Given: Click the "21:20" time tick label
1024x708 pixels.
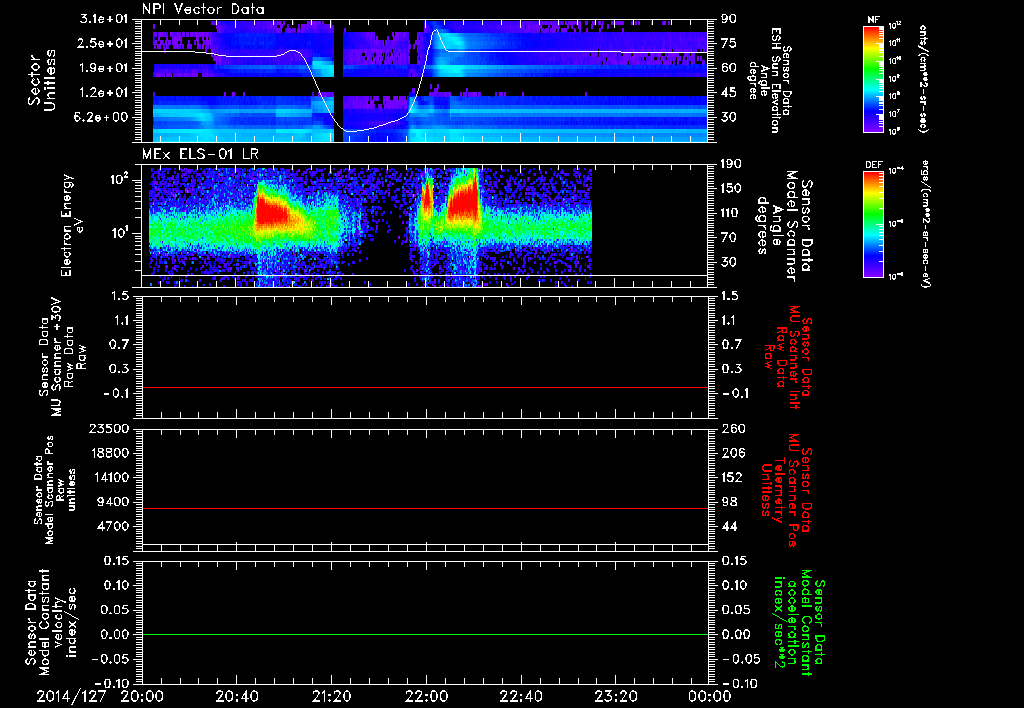Looking at the screenshot, I should tap(331, 696).
